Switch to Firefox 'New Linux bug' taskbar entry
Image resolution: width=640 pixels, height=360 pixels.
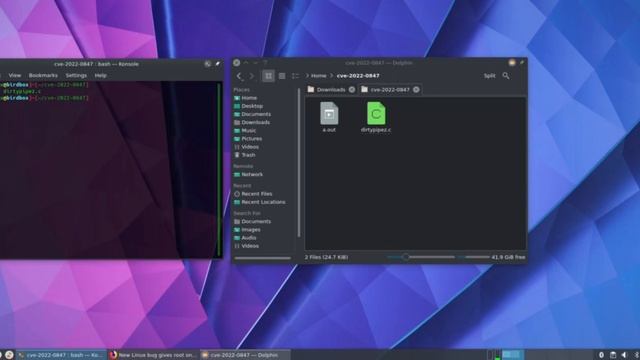(153, 355)
